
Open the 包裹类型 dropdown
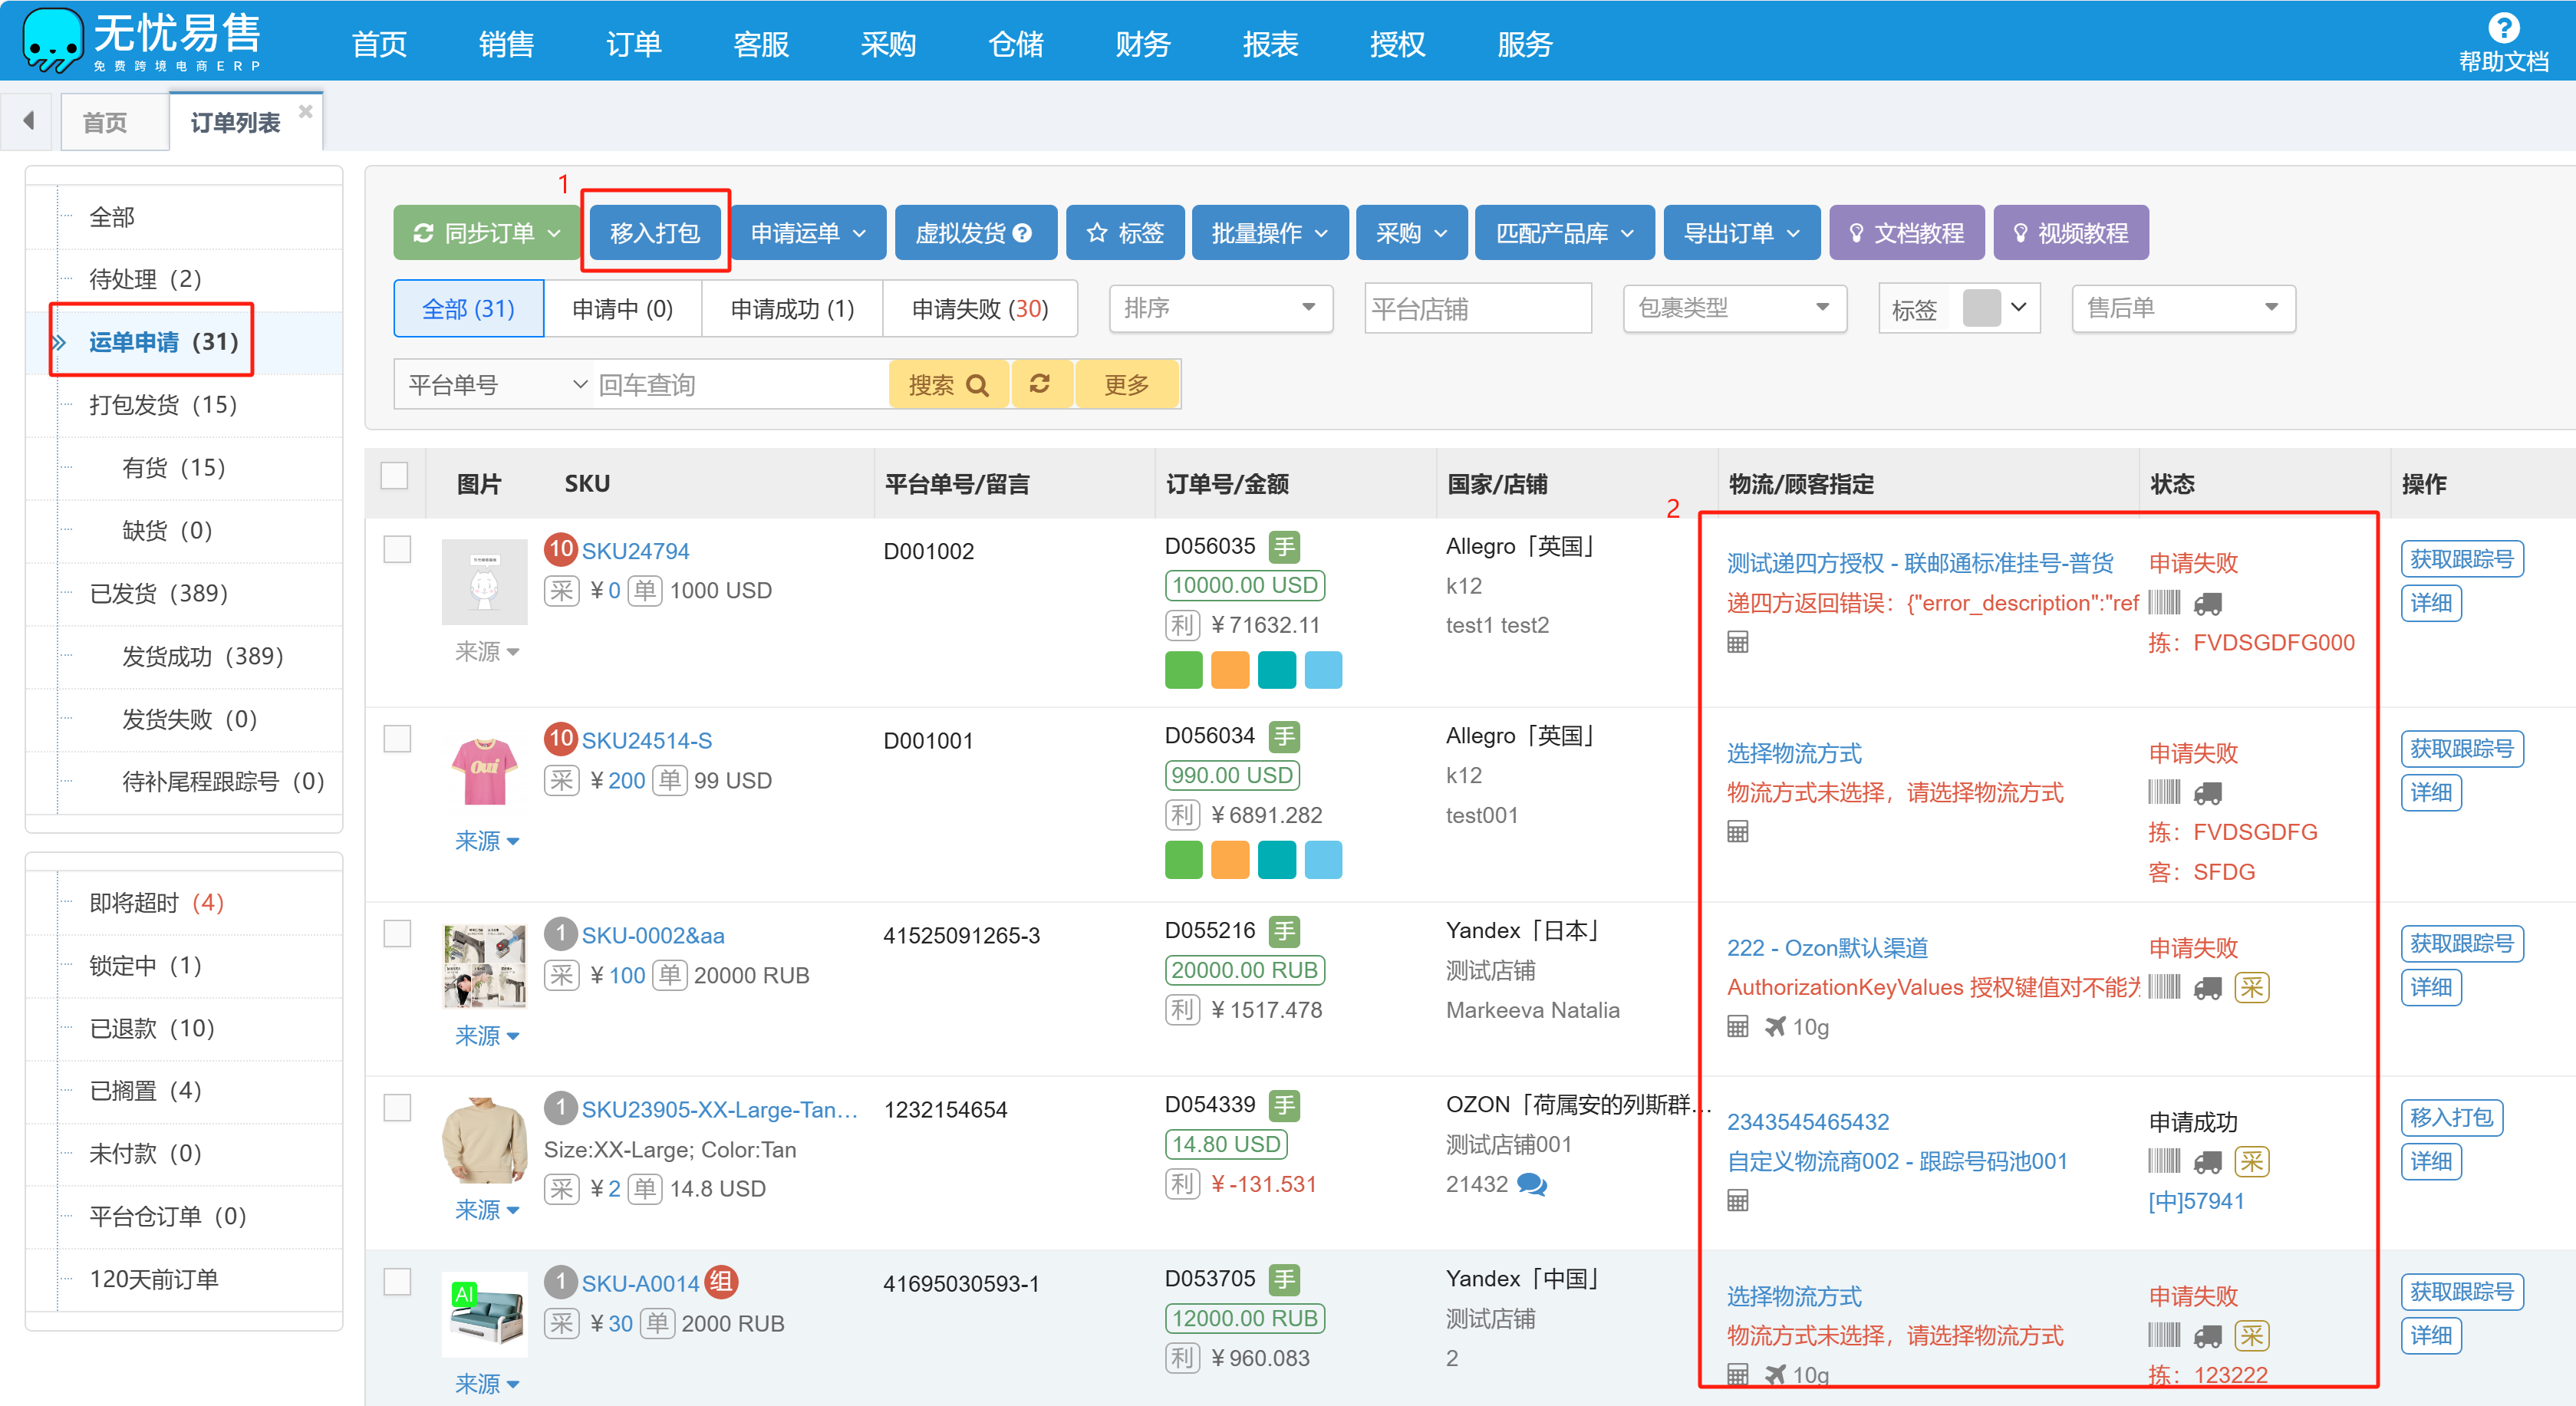[x=1734, y=308]
